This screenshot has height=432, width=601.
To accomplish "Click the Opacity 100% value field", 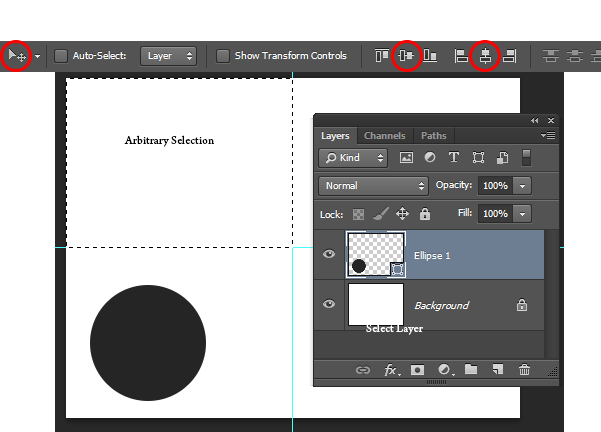I will click(495, 186).
